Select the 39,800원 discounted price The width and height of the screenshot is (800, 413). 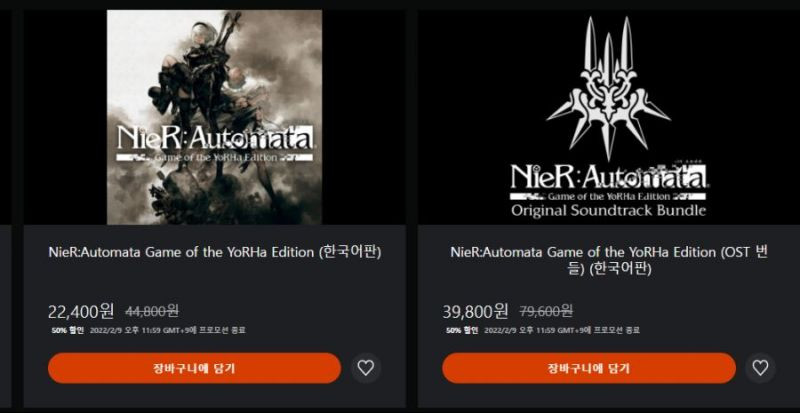476,310
